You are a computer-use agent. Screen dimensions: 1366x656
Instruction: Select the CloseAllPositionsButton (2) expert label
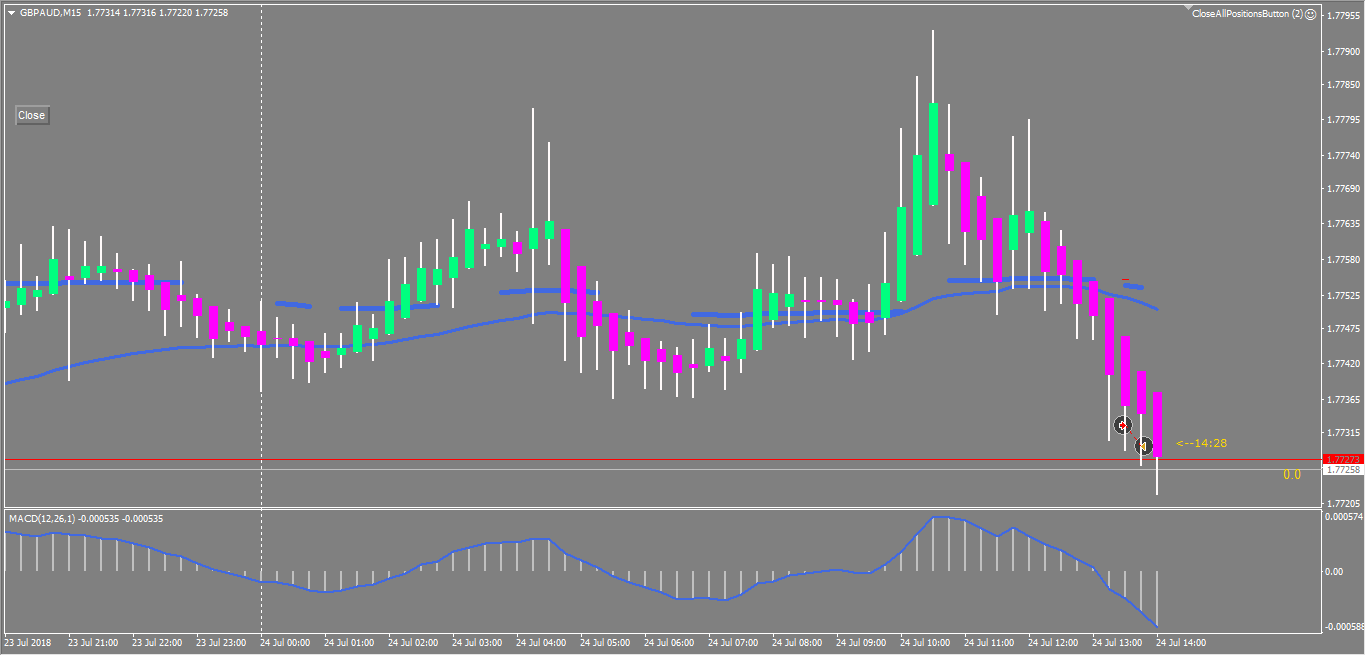1246,14
